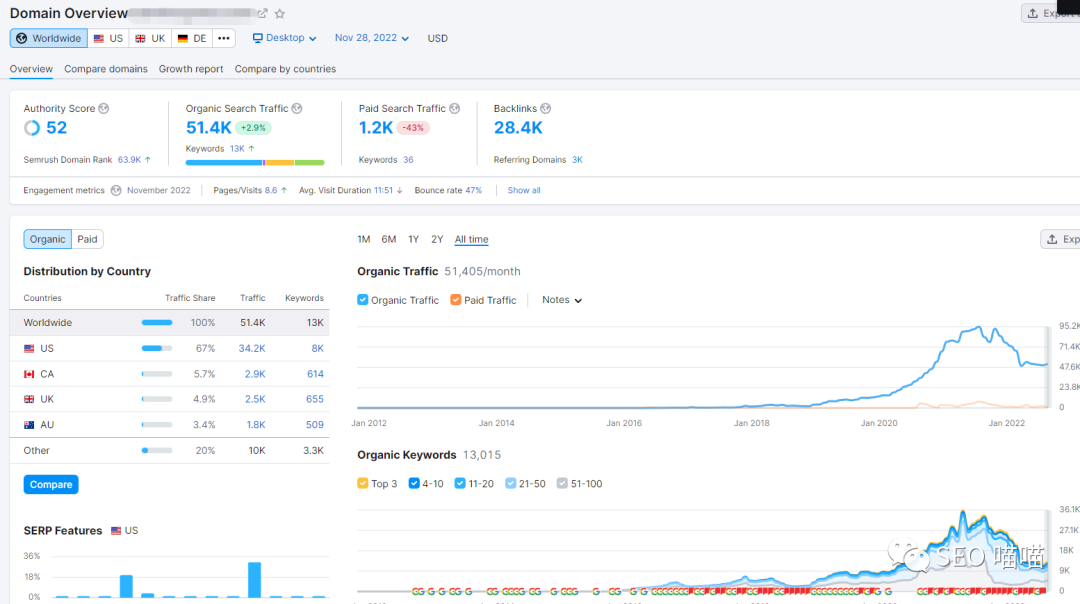
Task: Switch to the Compare domains tab
Action: (x=106, y=69)
